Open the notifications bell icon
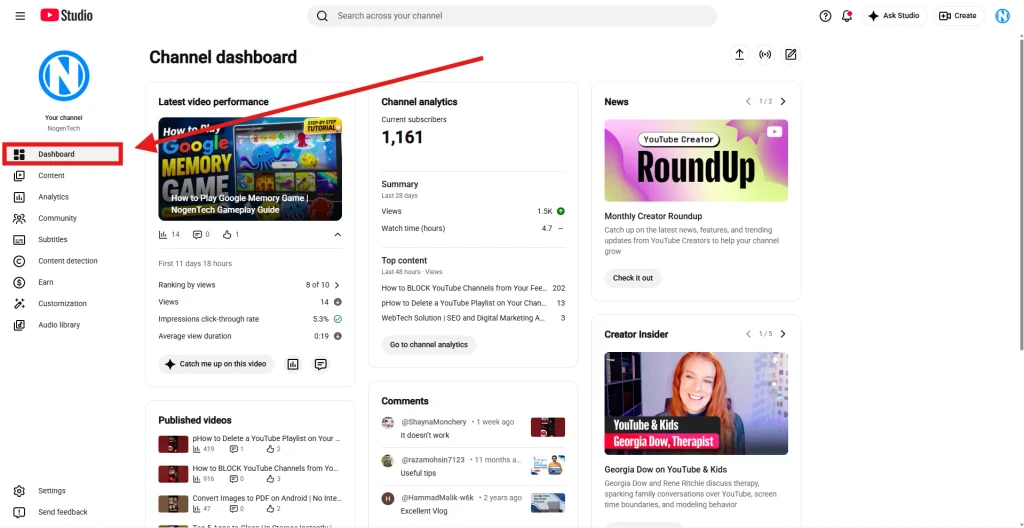This screenshot has width=1024, height=528. pyautogui.click(x=847, y=16)
